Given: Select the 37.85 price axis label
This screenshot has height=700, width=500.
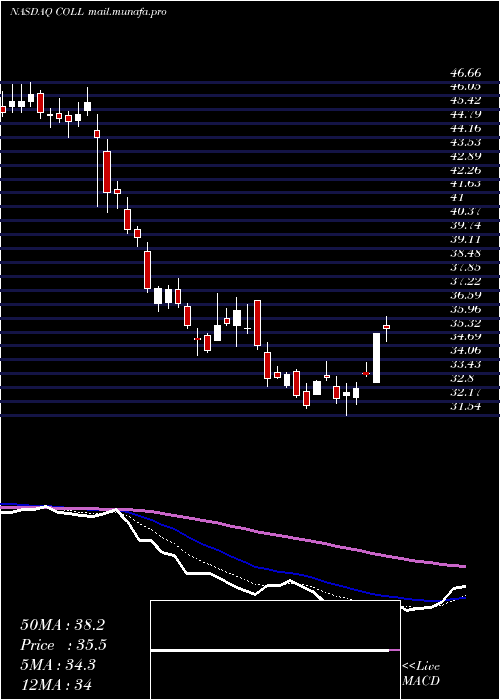Looking at the screenshot, I should pyautogui.click(x=465, y=267).
